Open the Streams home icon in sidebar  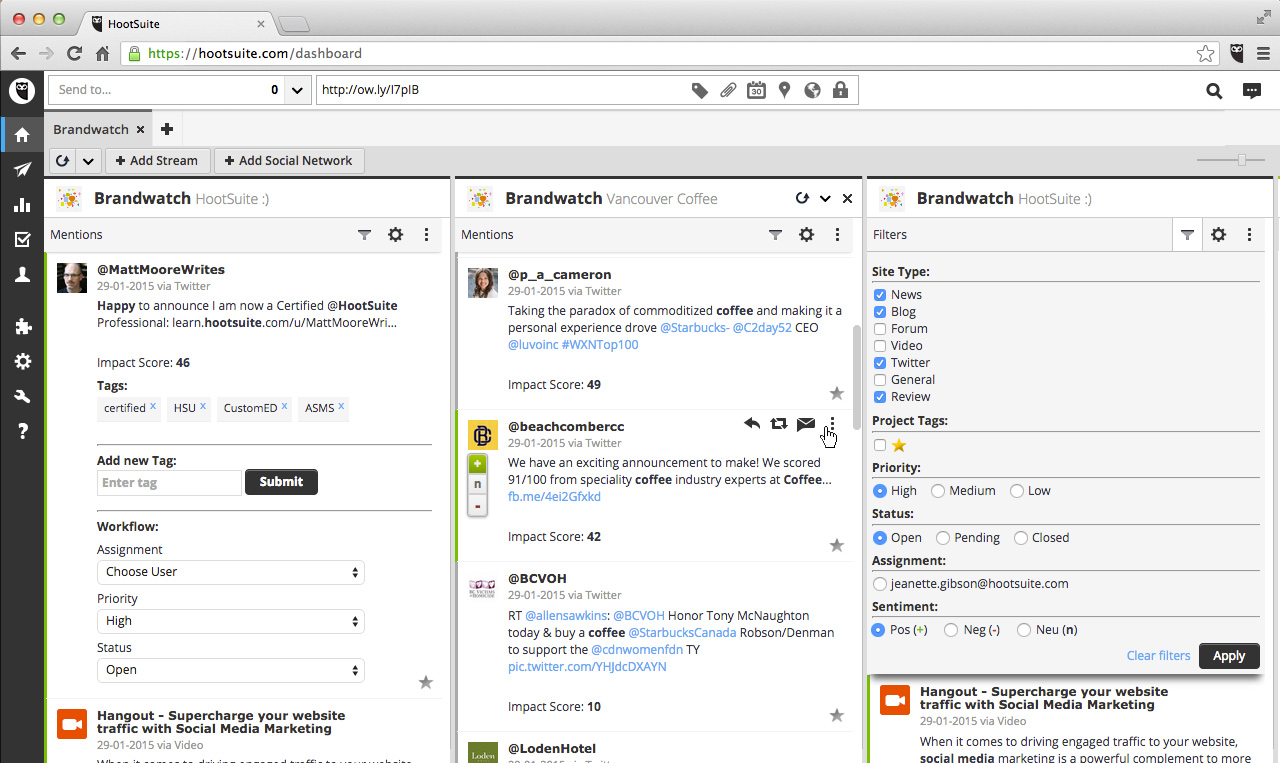click(22, 134)
